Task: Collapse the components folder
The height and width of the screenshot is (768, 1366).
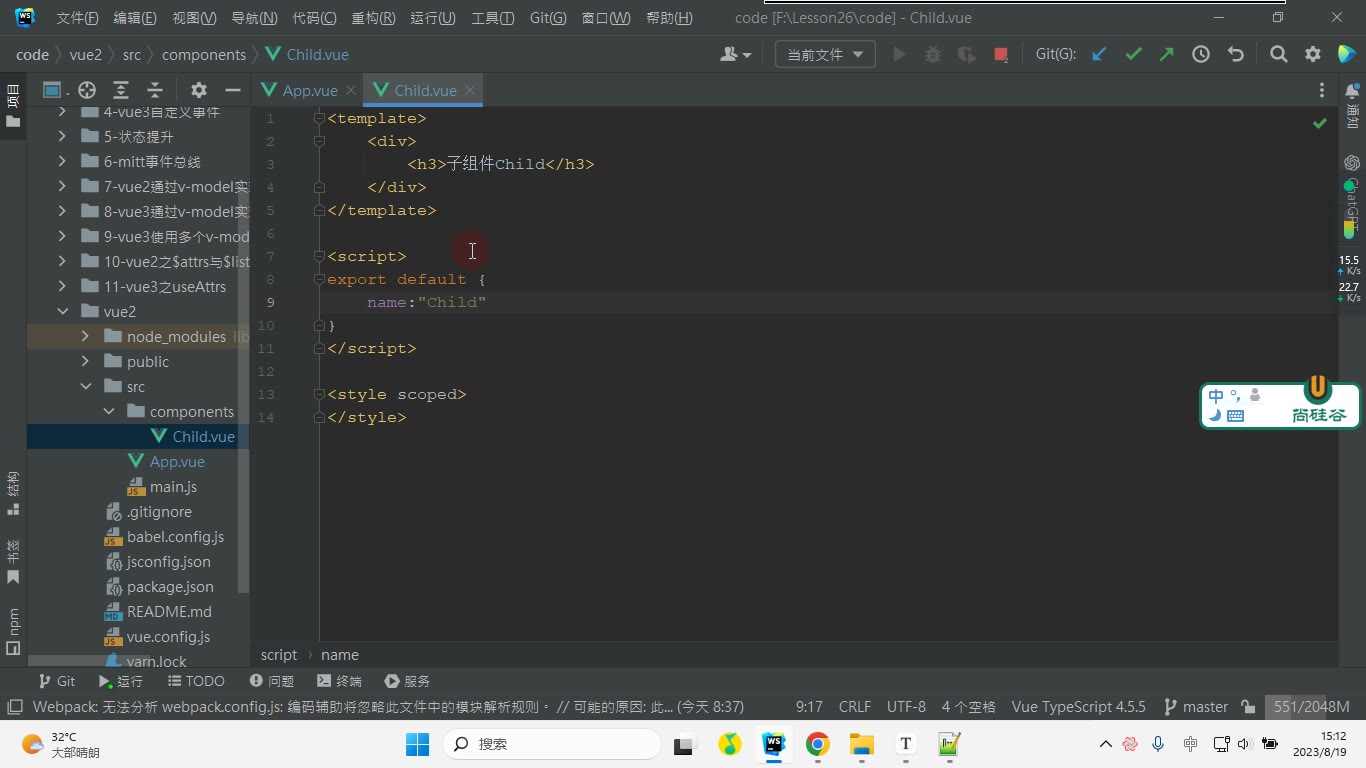Action: pyautogui.click(x=109, y=412)
